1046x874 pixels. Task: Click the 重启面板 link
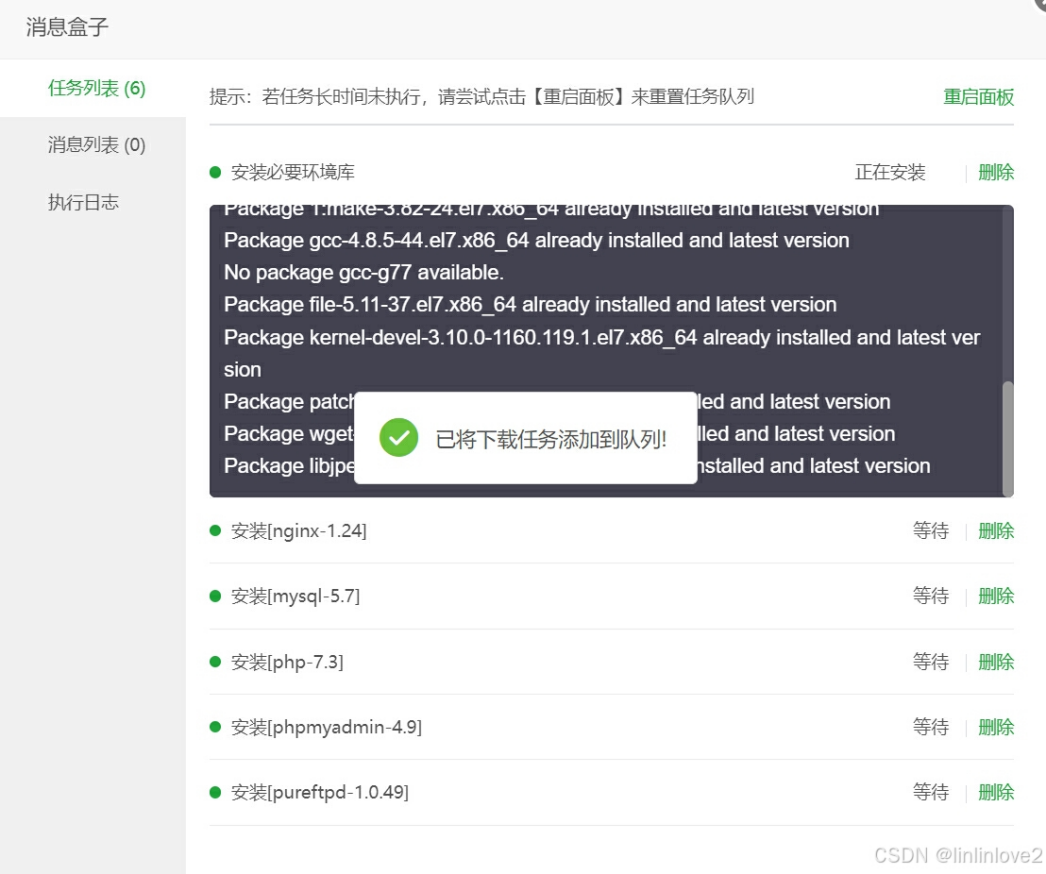[x=978, y=97]
